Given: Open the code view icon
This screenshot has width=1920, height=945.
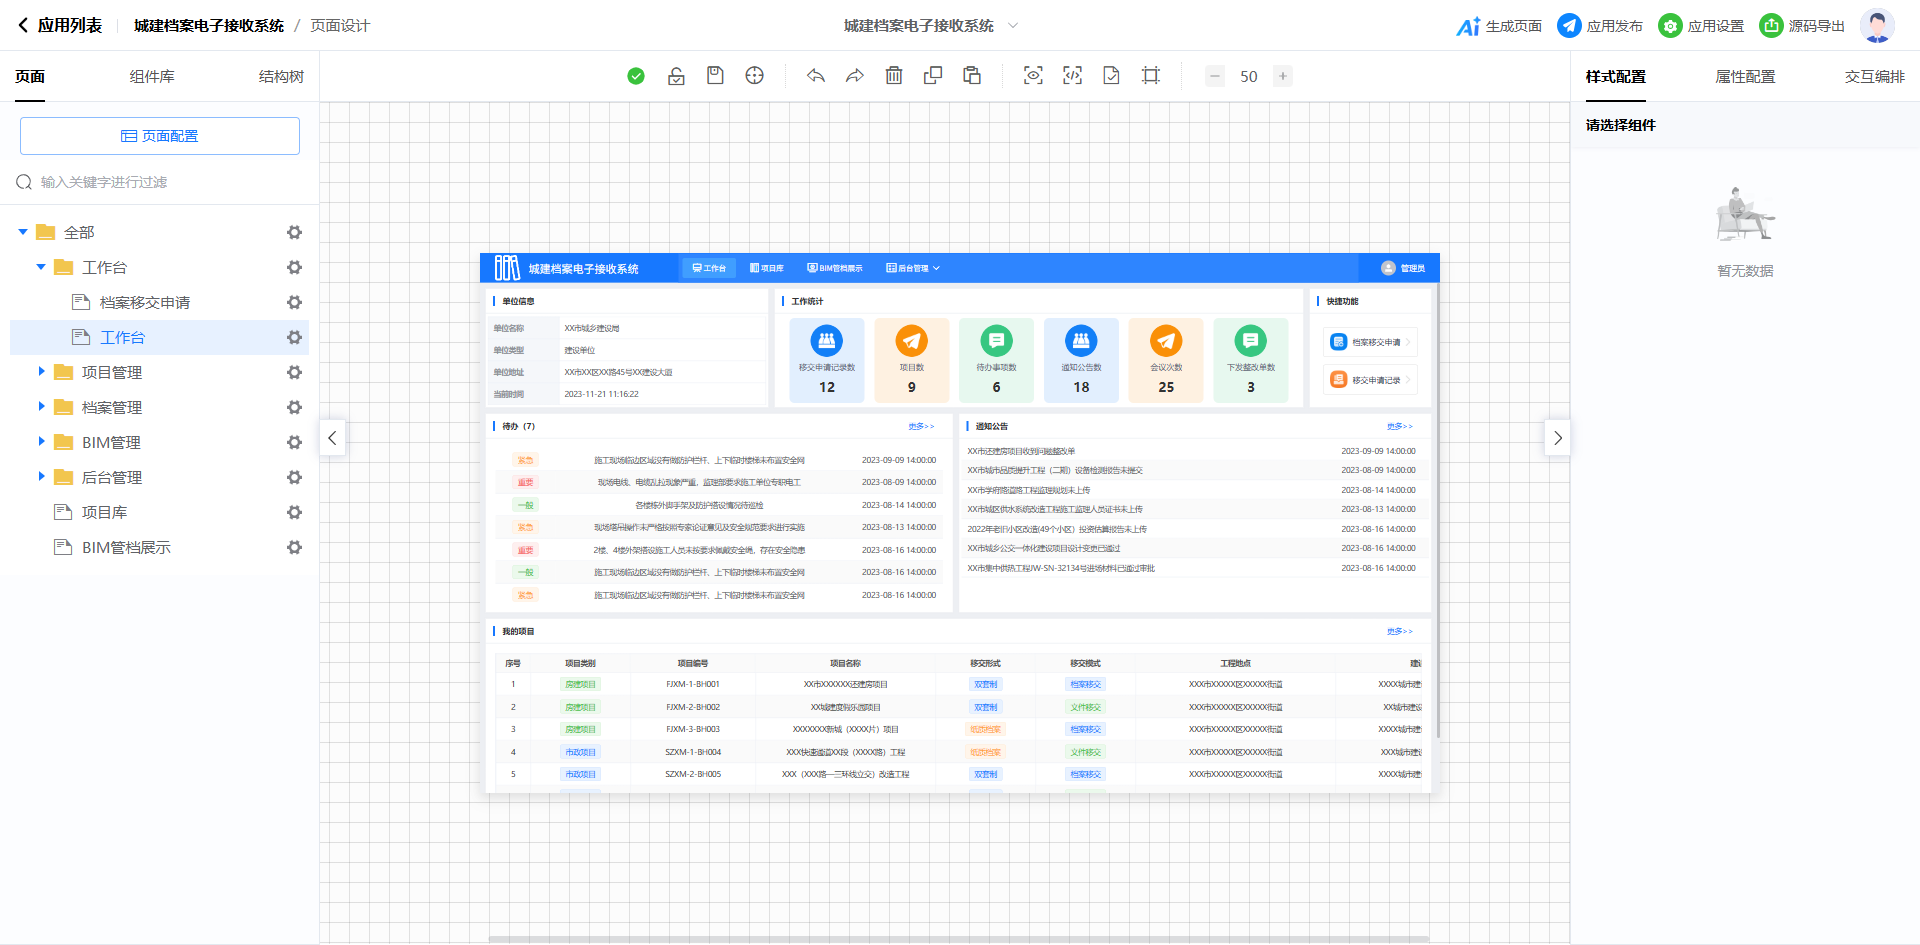Looking at the screenshot, I should tap(1072, 76).
